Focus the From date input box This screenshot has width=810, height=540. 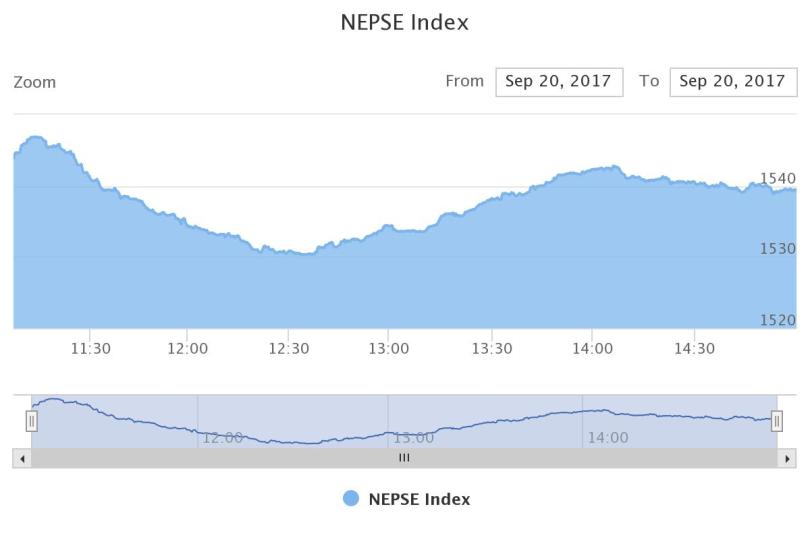tap(559, 82)
